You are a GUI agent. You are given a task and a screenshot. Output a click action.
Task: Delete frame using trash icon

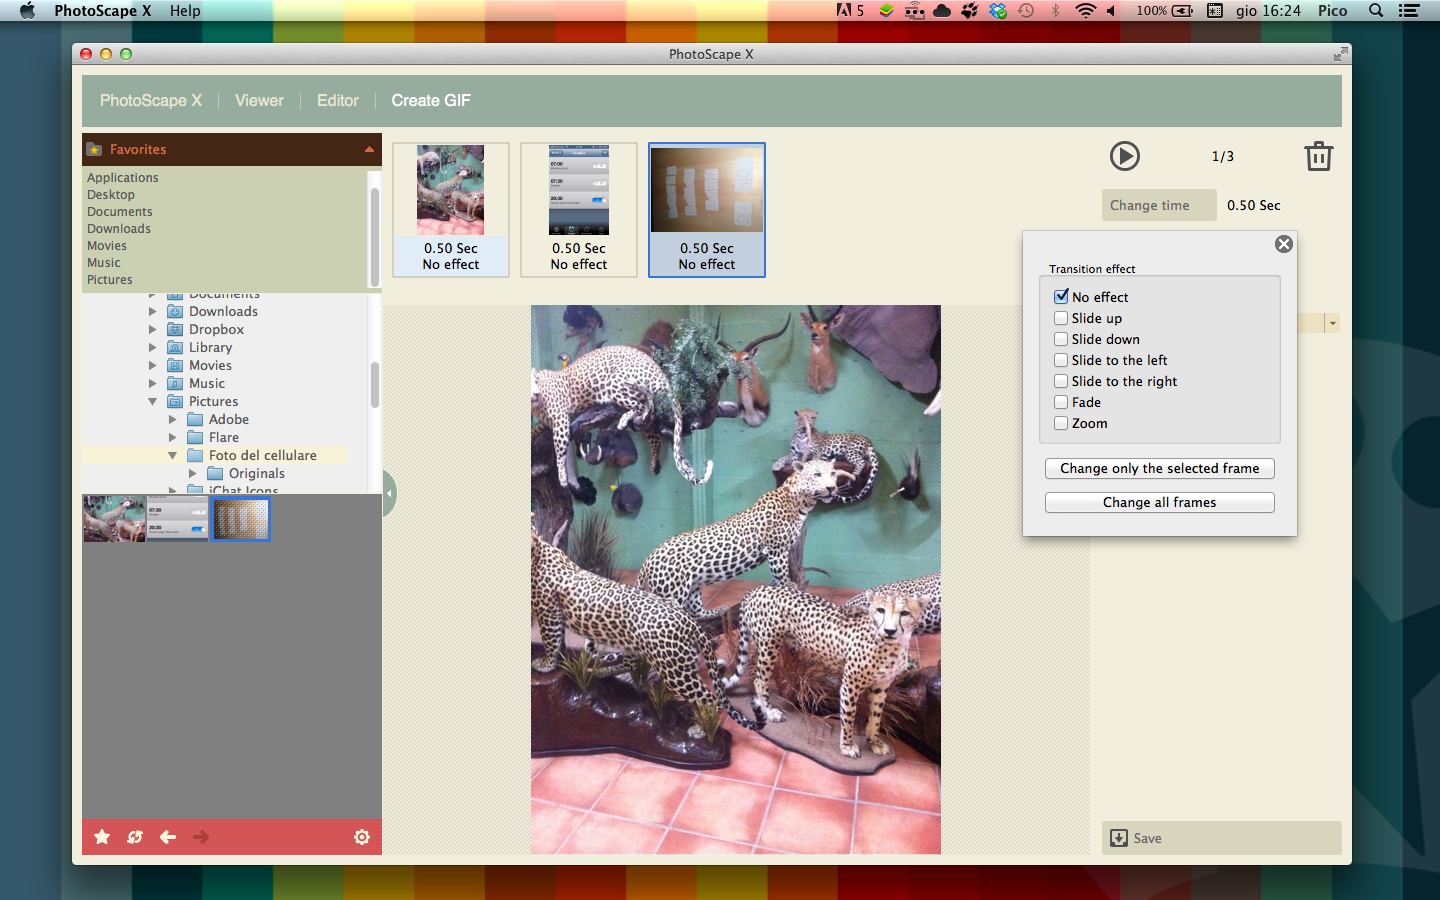tap(1318, 156)
